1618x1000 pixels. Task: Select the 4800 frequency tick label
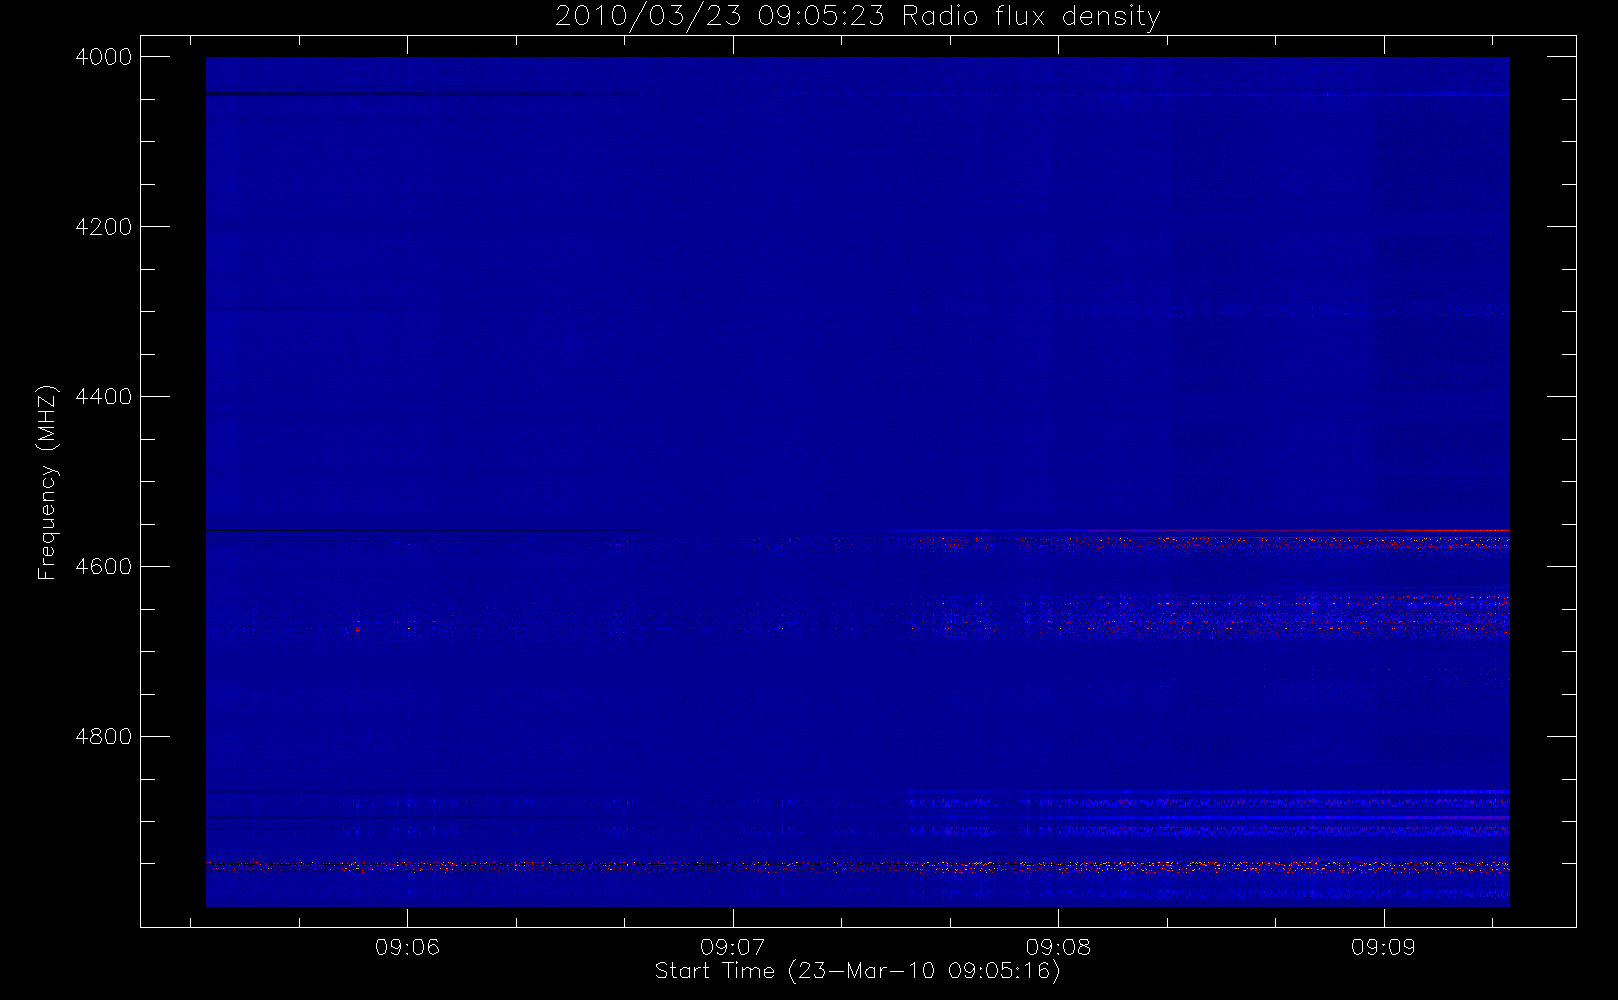click(104, 737)
